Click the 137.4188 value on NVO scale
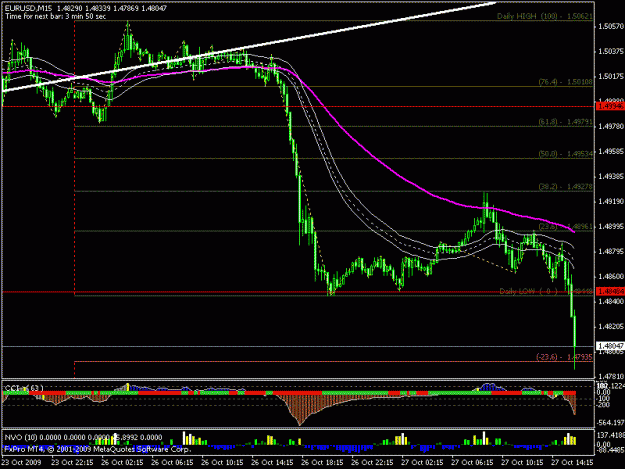Viewport: 625px width, 469px height. pos(610,435)
